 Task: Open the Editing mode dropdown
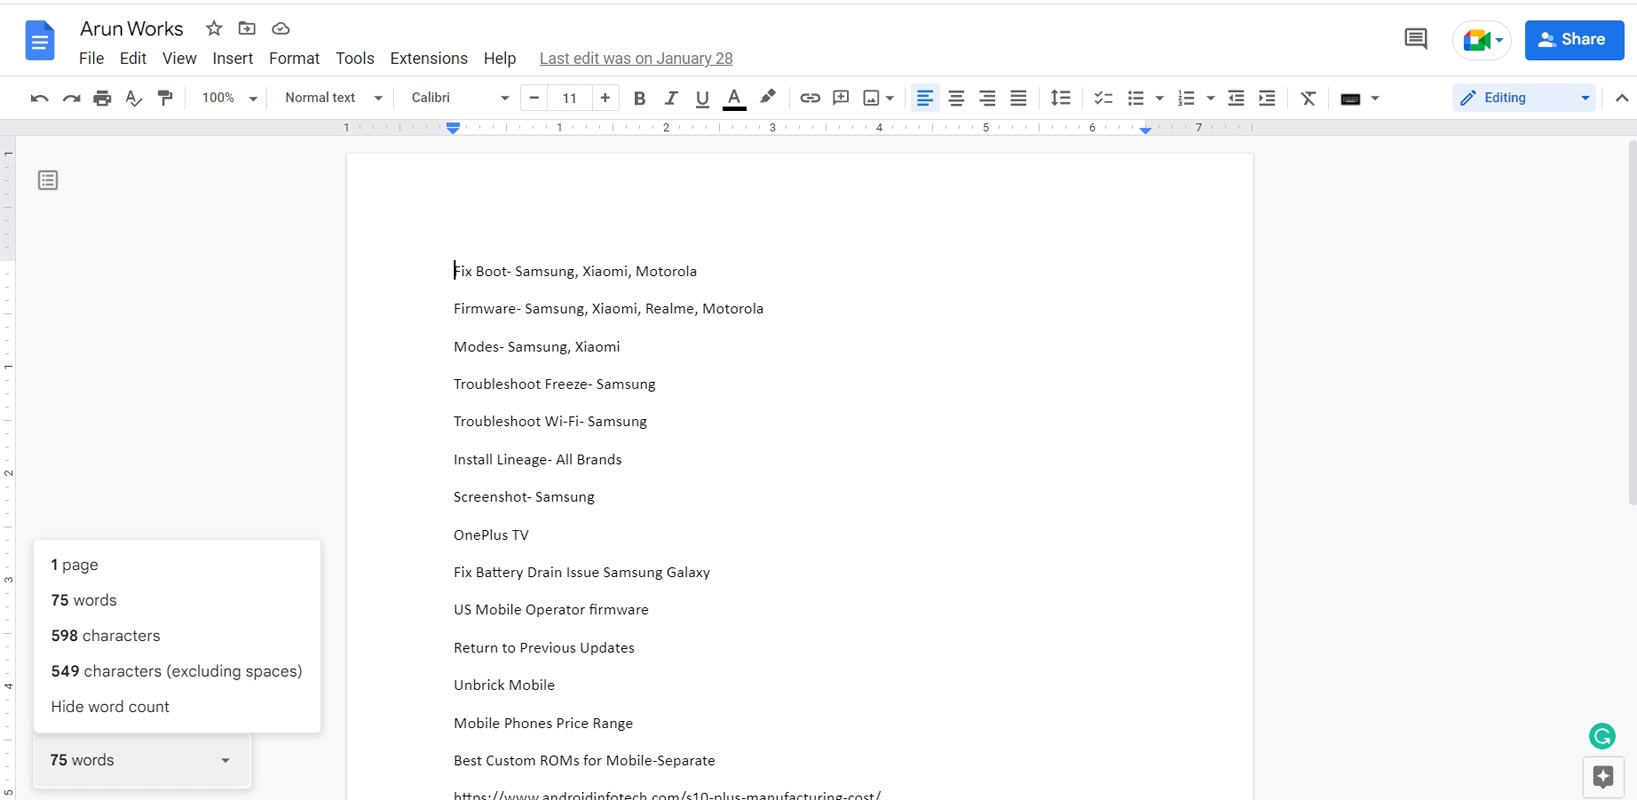click(1524, 98)
